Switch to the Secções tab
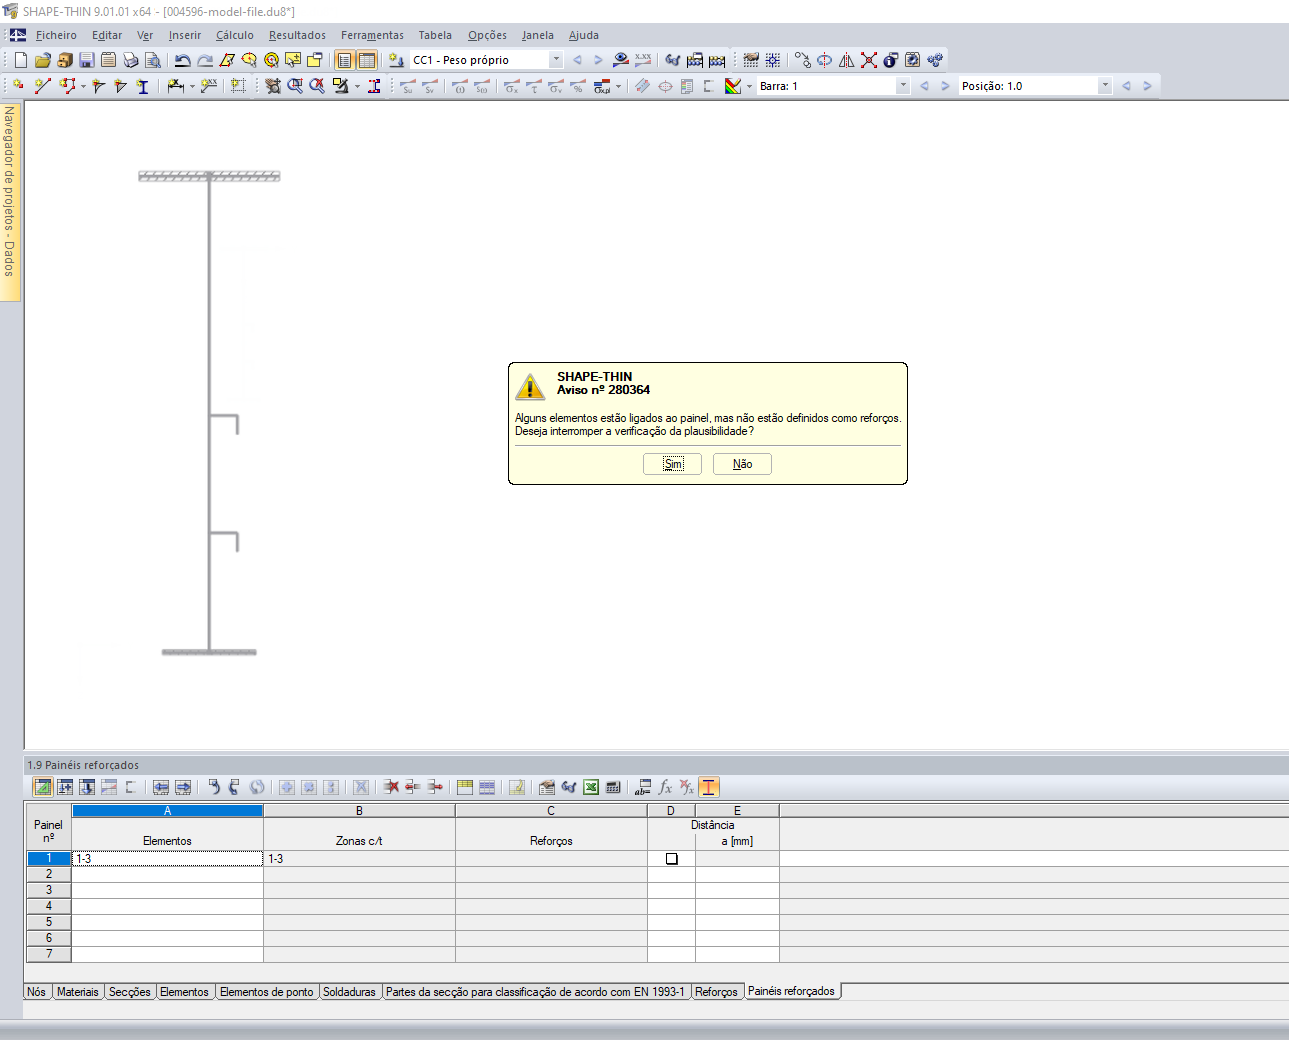The image size is (1289, 1040). [x=130, y=992]
